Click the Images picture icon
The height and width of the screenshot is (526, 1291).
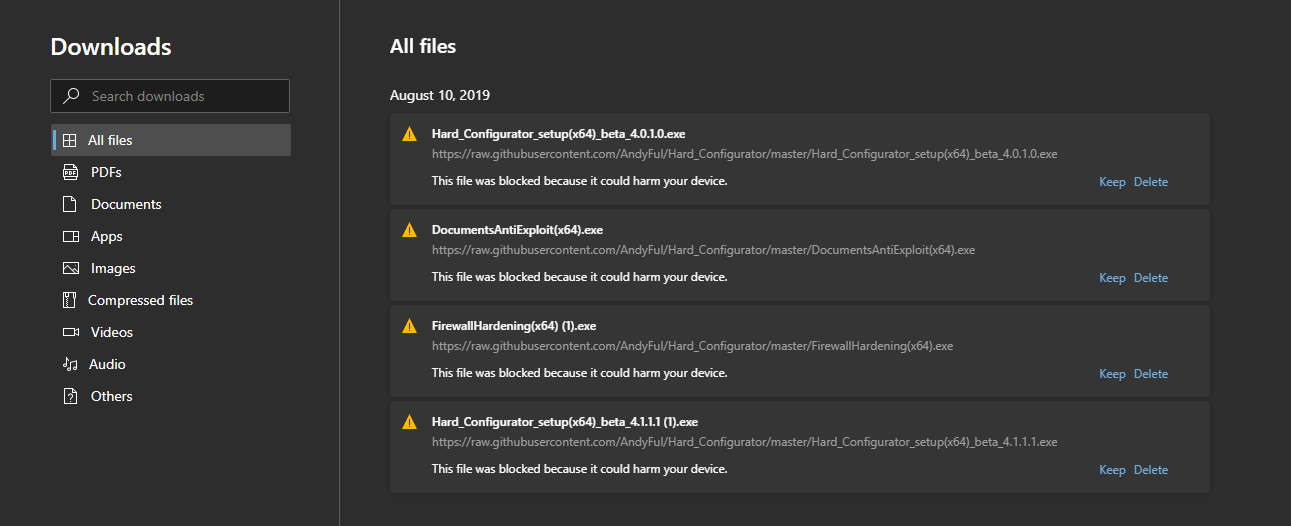tap(70, 268)
